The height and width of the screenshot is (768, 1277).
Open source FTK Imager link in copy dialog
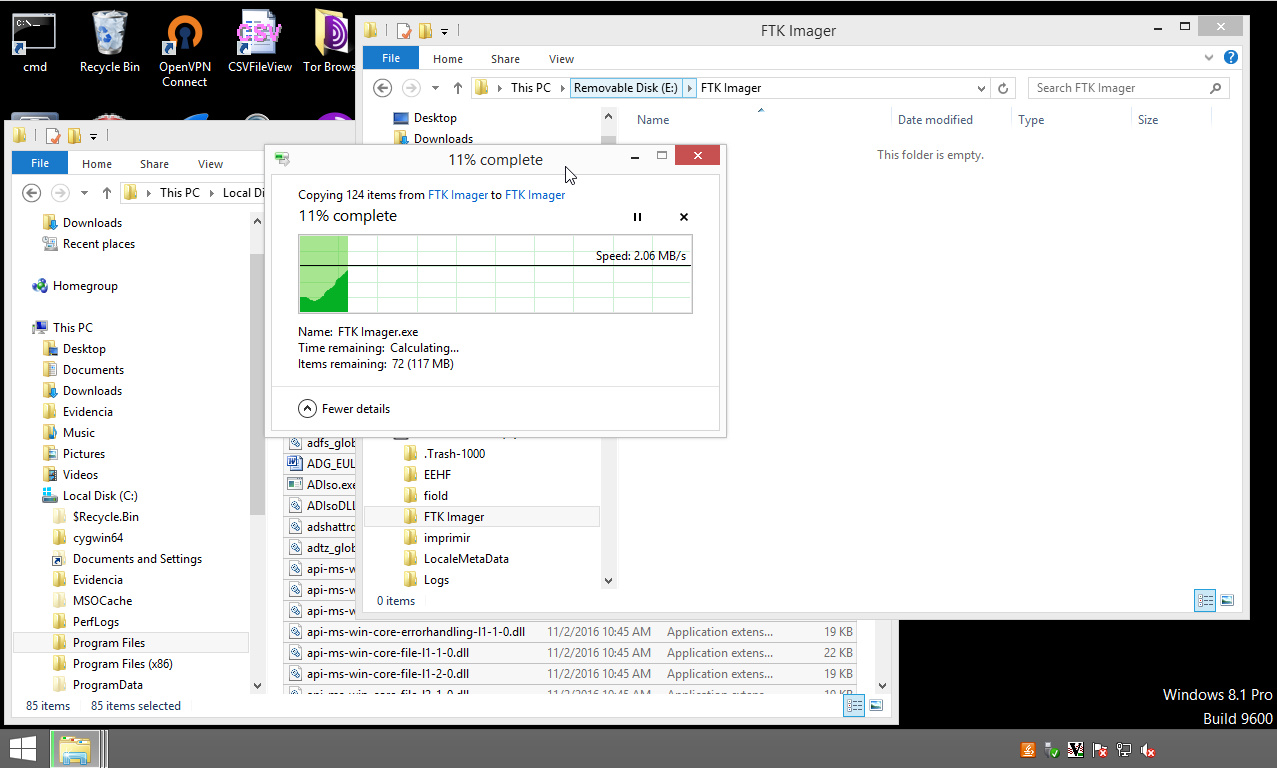pos(458,195)
